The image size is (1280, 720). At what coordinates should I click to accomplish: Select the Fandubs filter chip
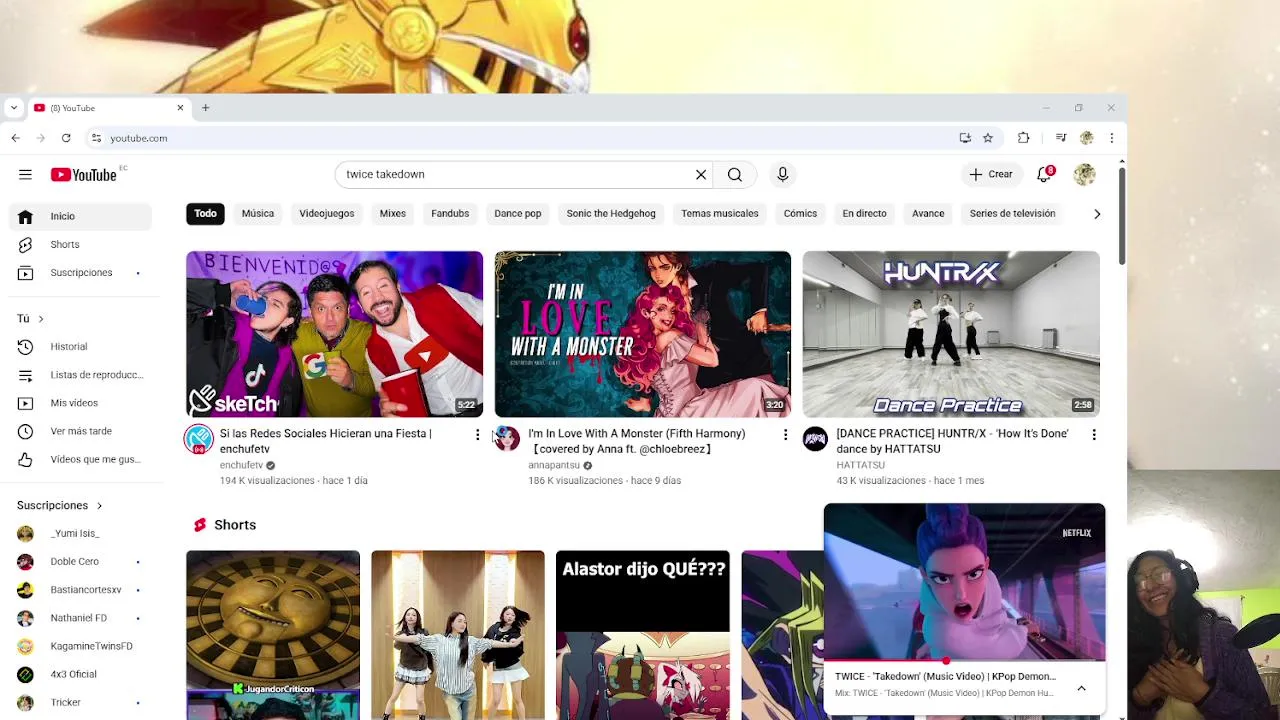[450, 213]
